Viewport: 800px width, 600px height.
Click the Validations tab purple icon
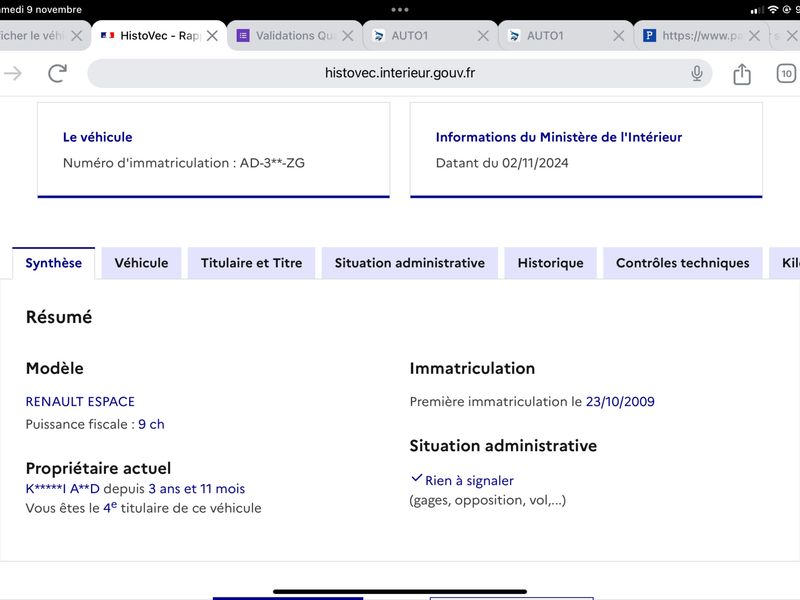[x=243, y=36]
